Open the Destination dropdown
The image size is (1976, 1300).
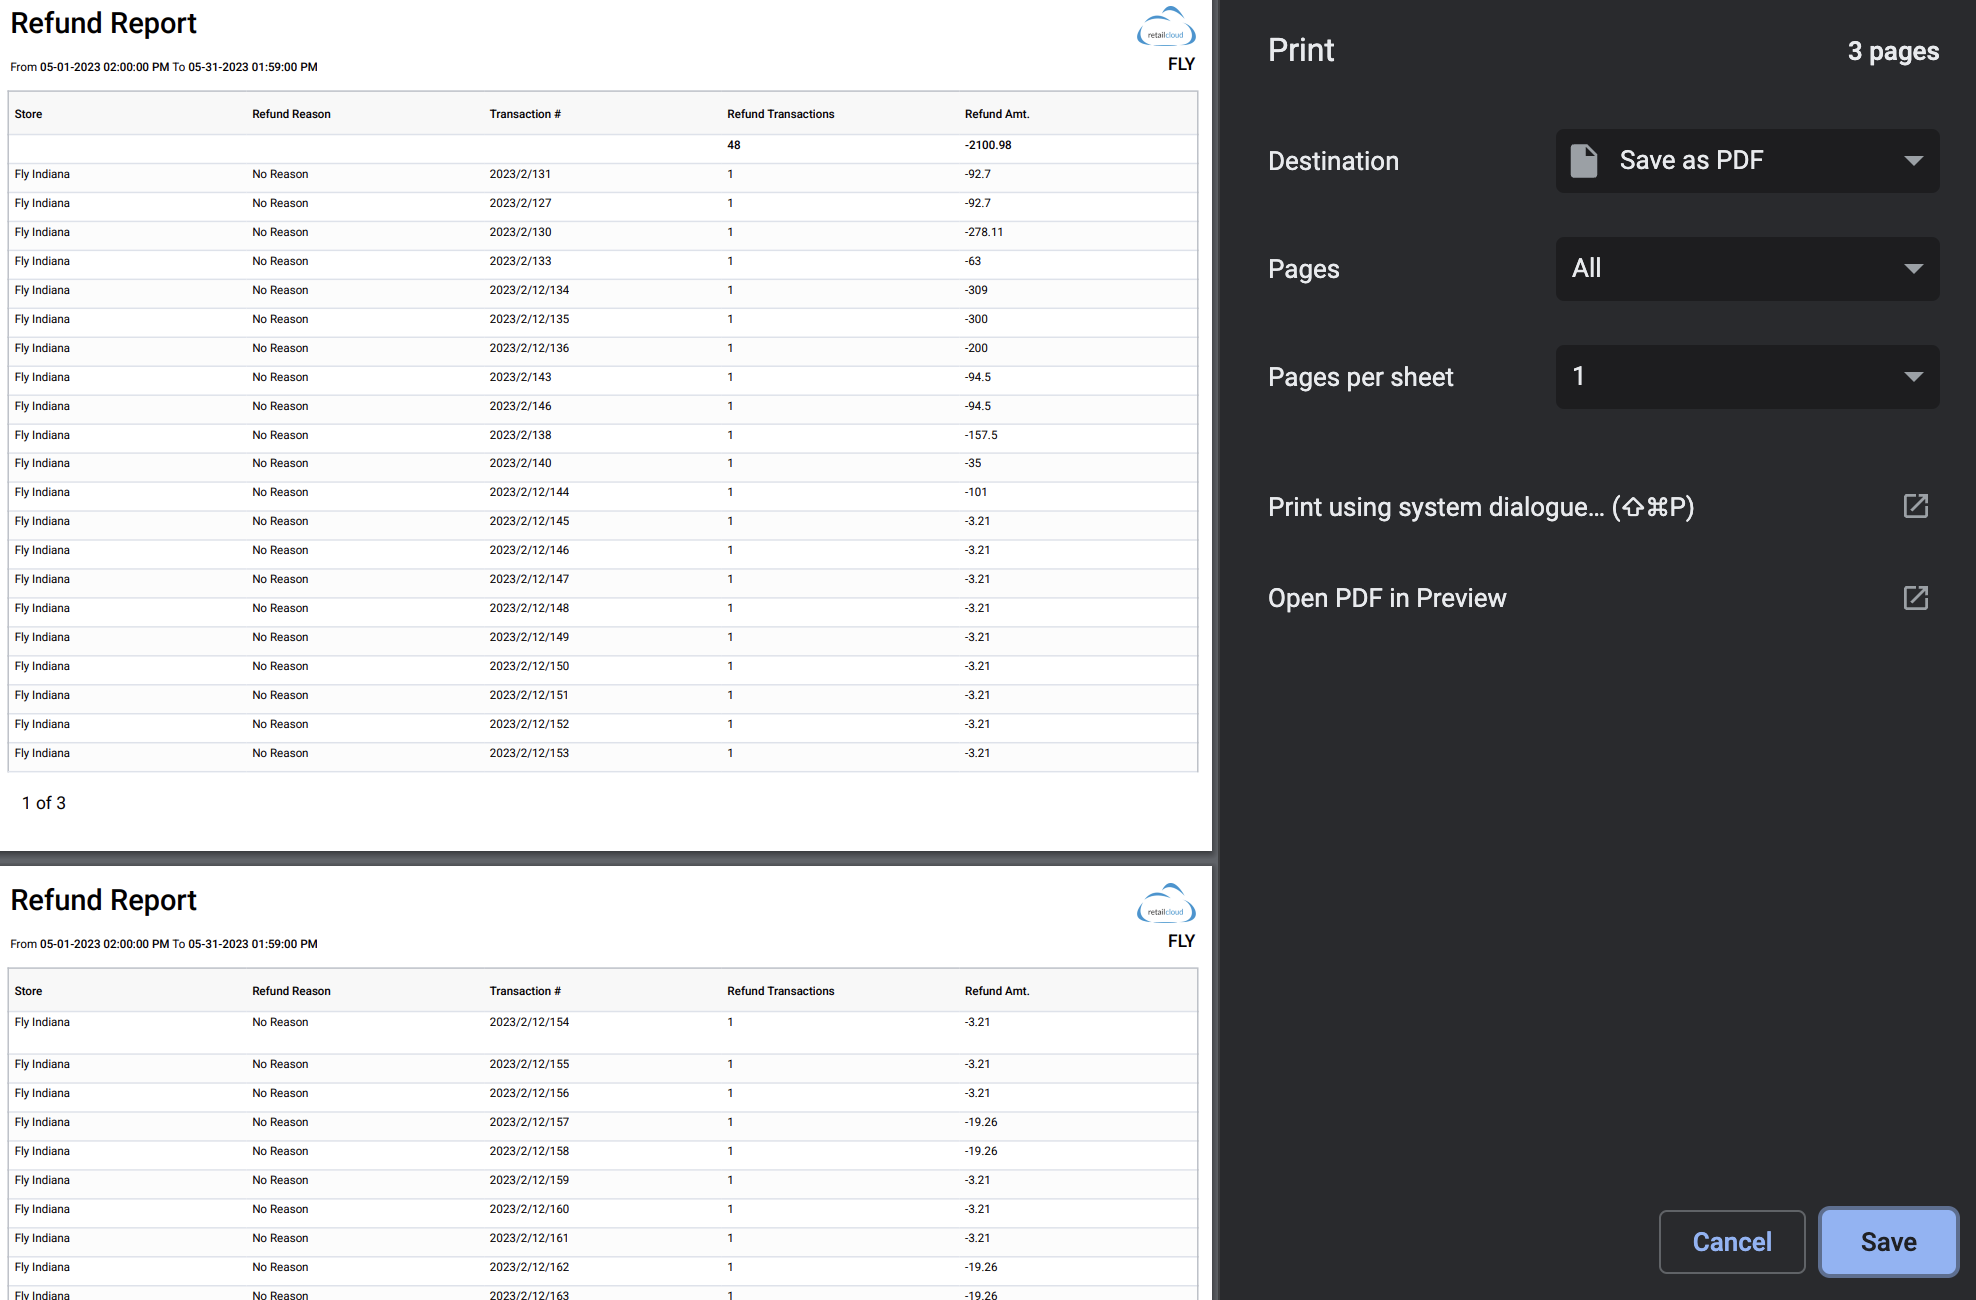1746,161
